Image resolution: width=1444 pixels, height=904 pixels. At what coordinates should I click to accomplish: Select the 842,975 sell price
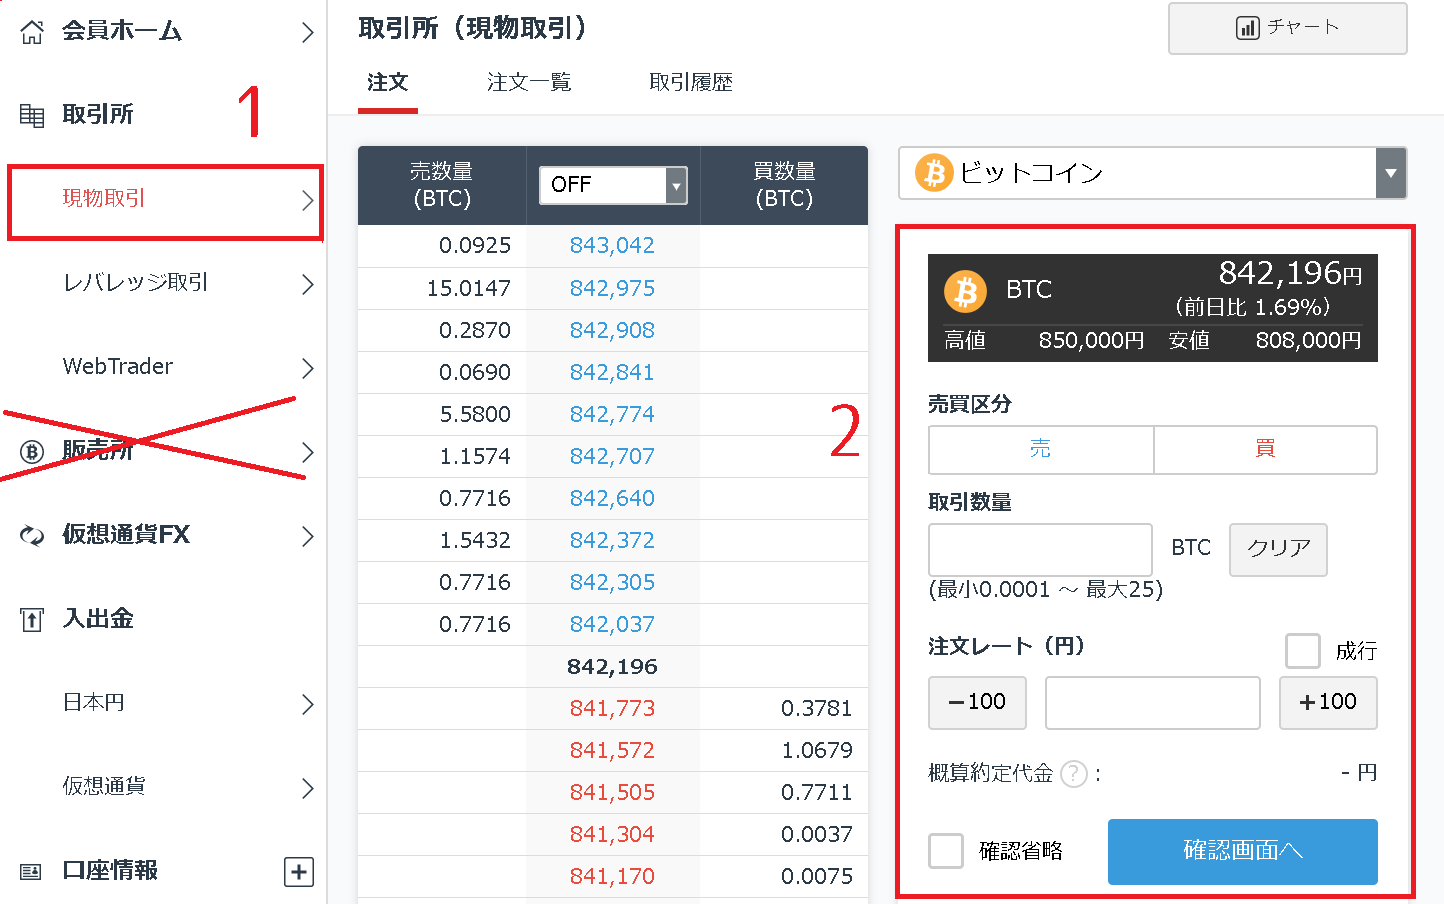[x=612, y=289]
